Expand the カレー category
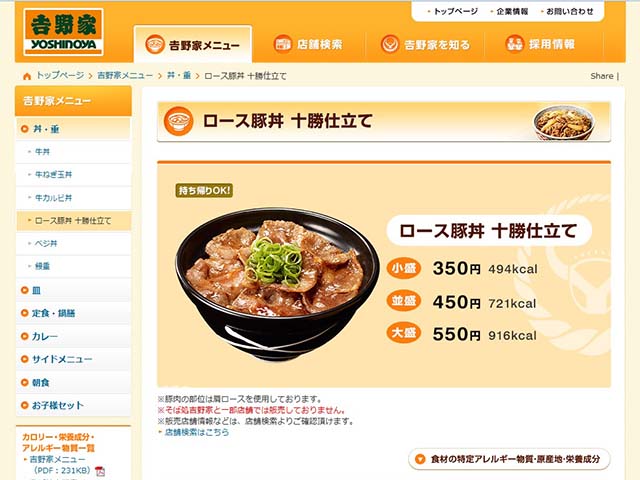The height and width of the screenshot is (480, 640). click(73, 336)
